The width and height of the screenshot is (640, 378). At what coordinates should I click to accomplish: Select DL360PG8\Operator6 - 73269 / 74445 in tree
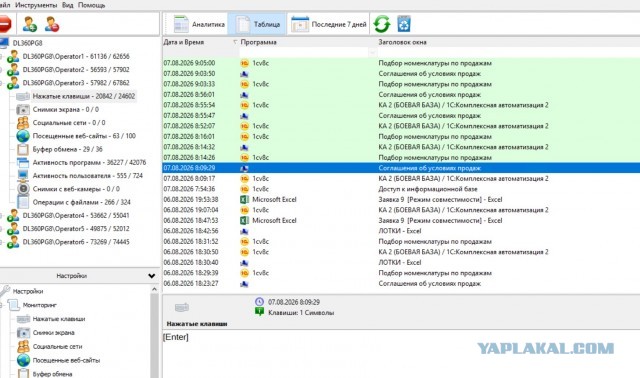tap(76, 242)
